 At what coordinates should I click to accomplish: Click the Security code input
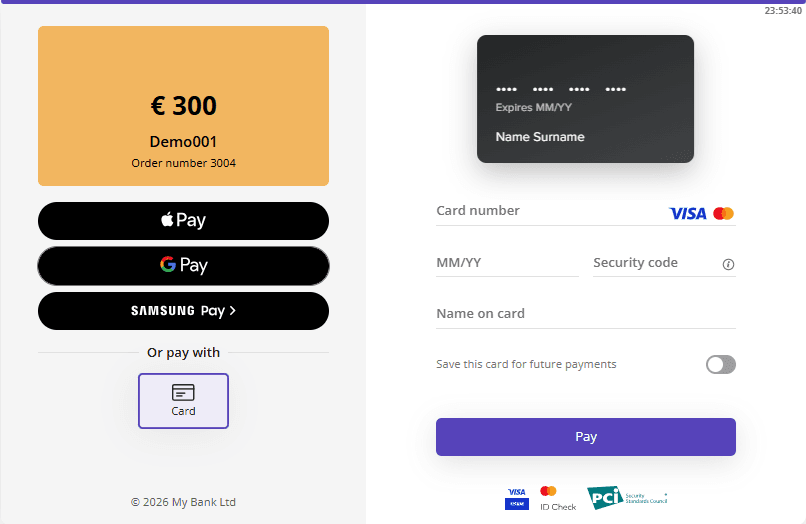pos(653,263)
